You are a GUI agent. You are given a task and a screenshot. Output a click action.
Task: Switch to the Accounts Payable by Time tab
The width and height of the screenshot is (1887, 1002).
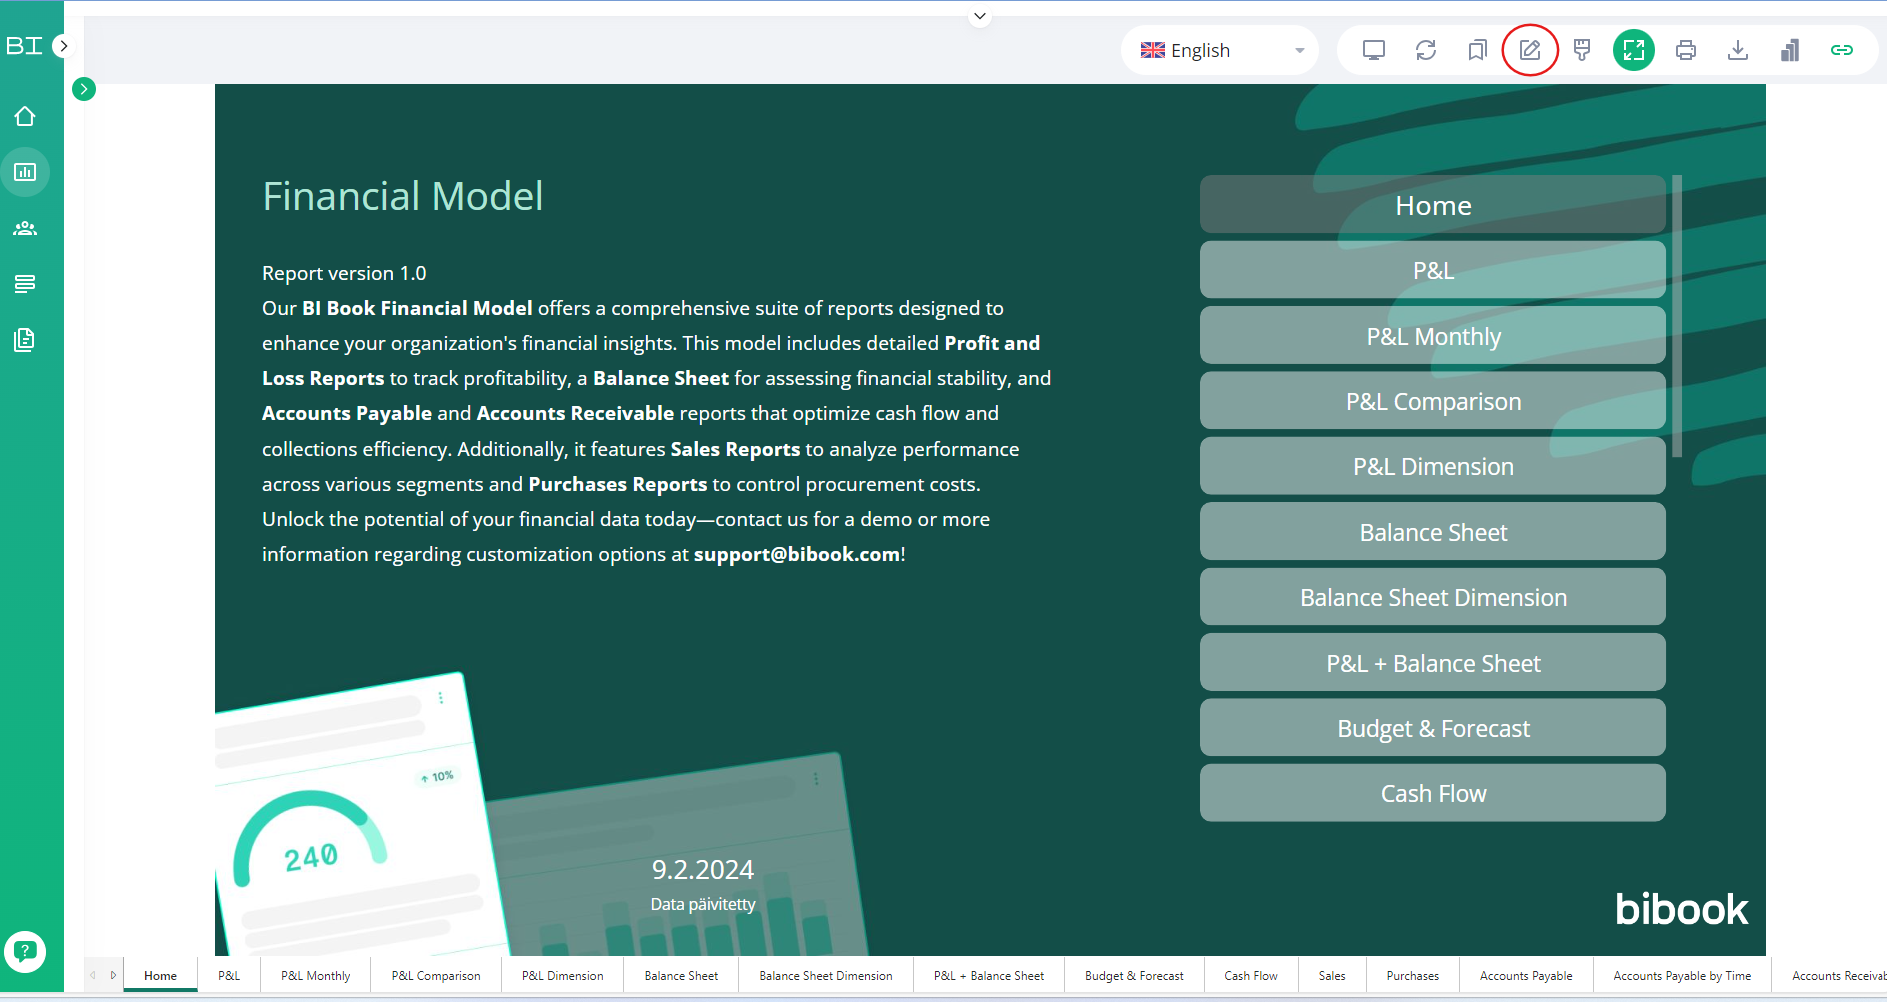pos(1682,976)
